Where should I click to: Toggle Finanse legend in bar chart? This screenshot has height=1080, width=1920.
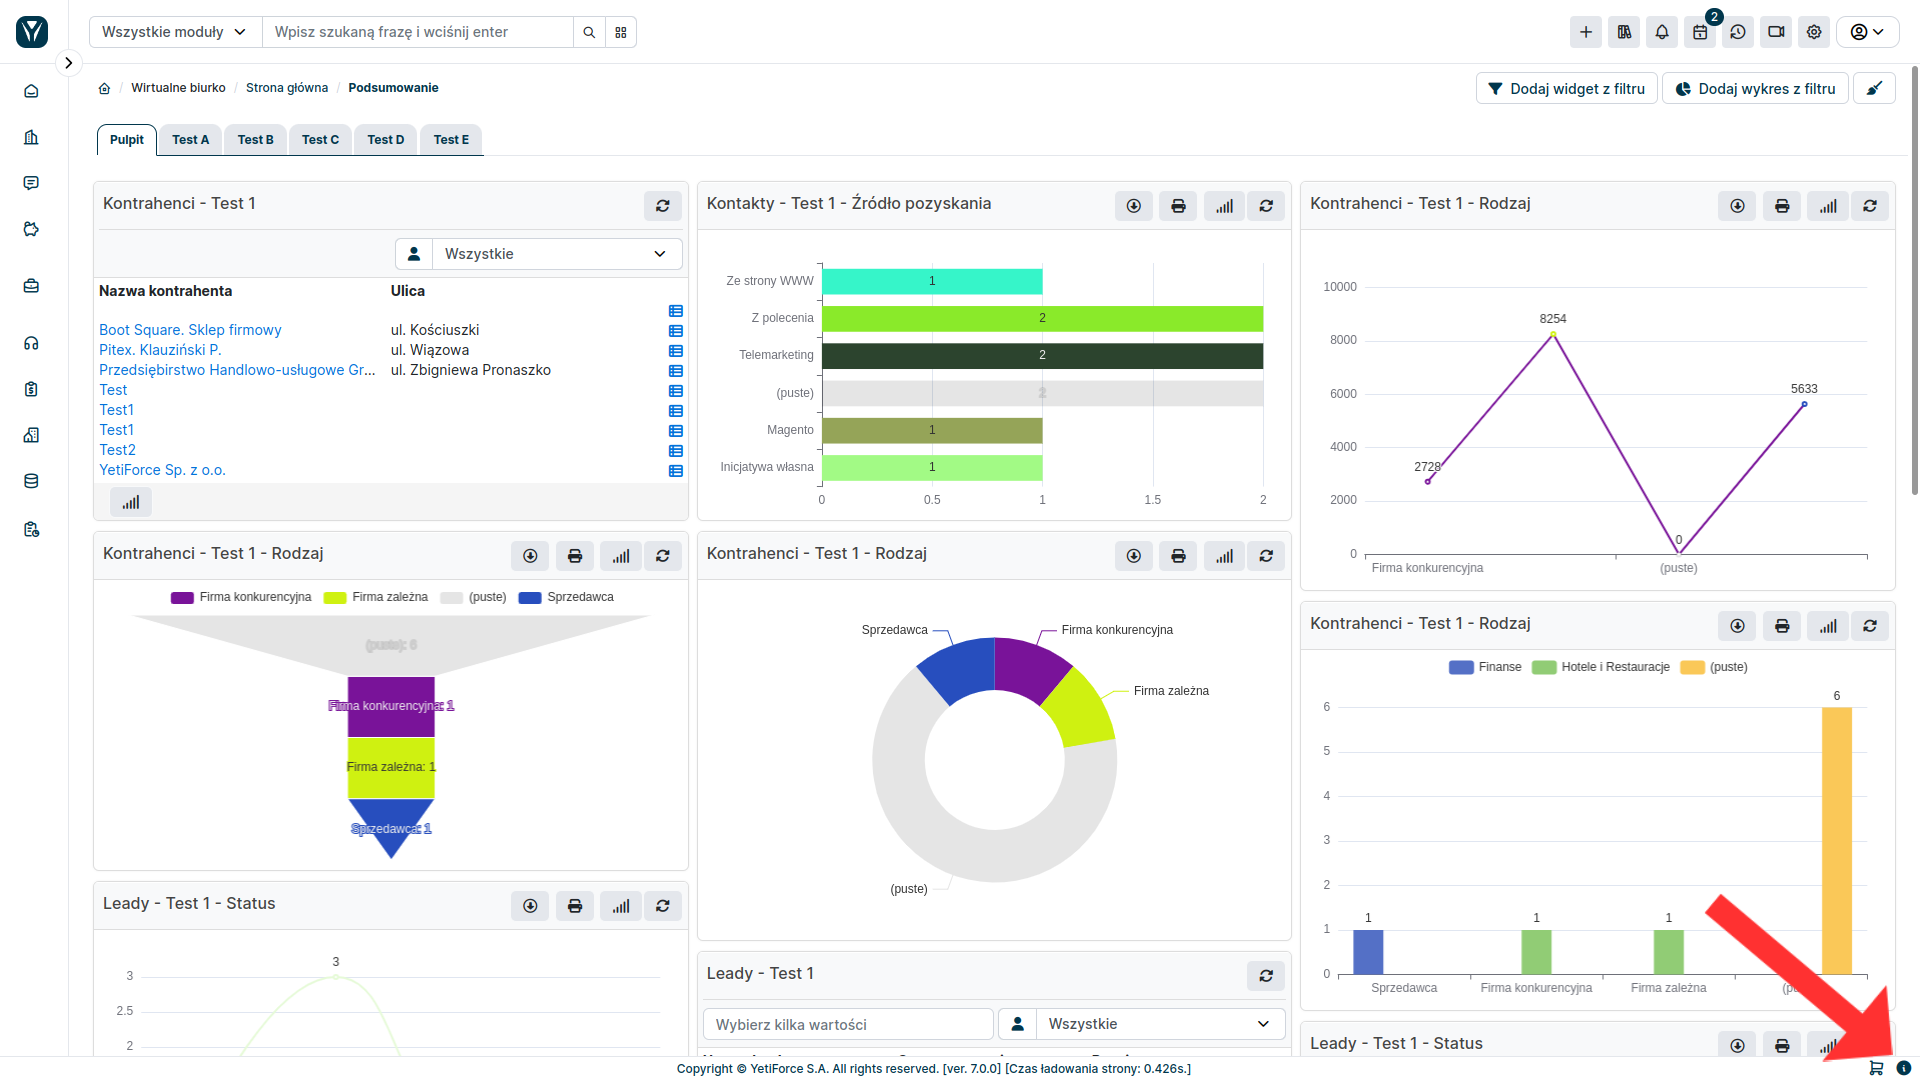tap(1485, 667)
